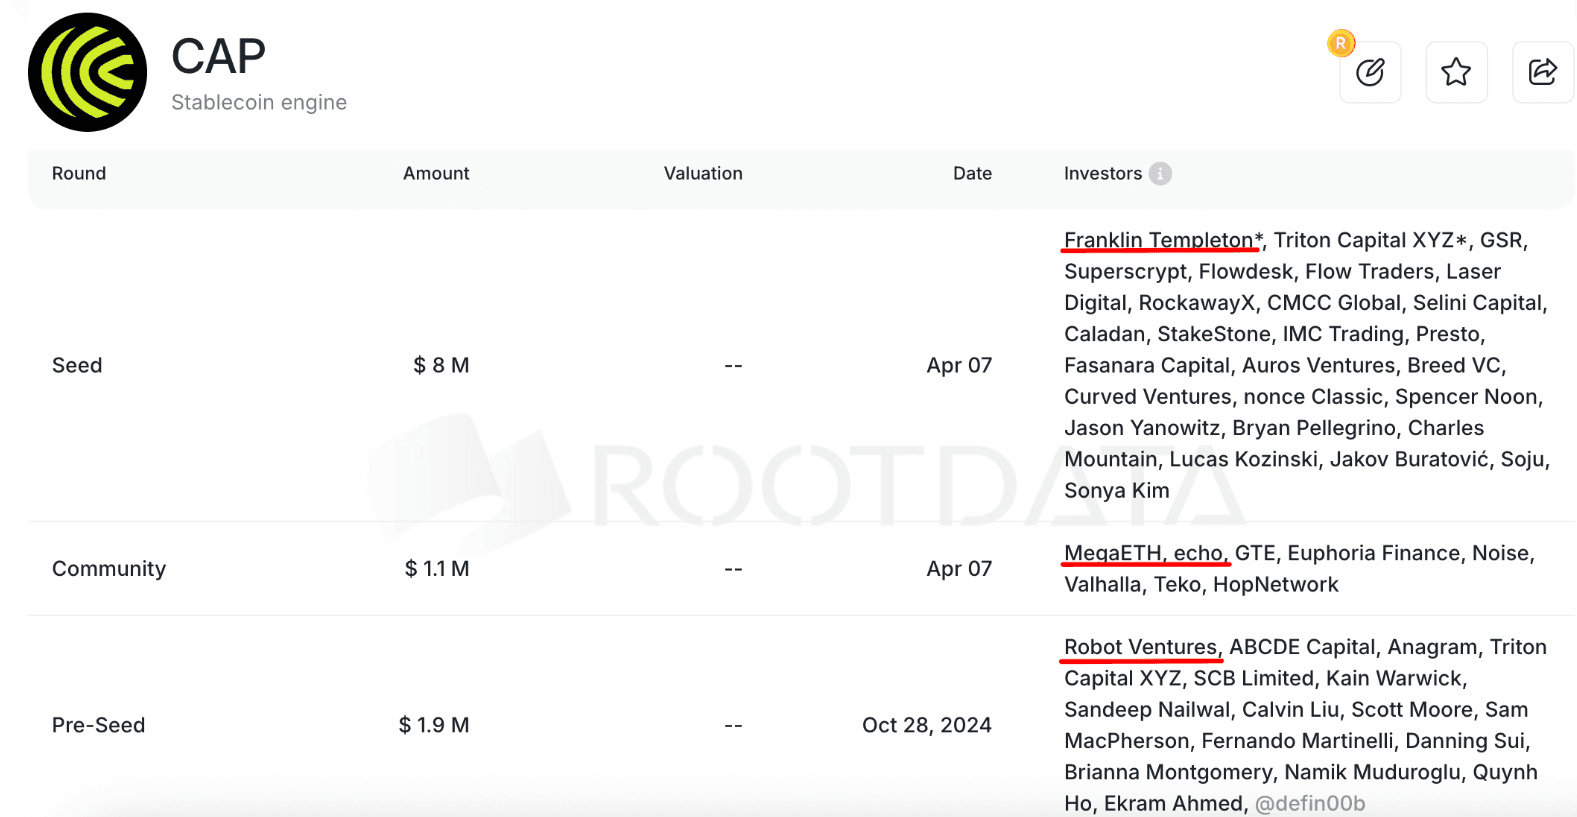Open MegaETH investor link

coord(1112,553)
